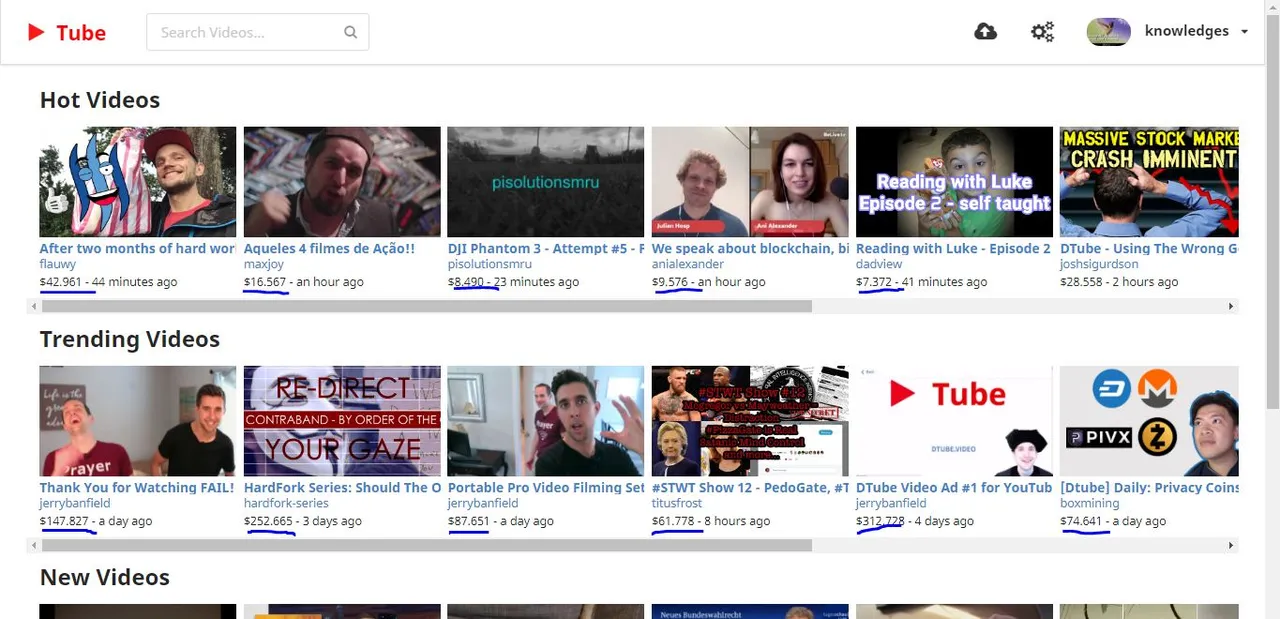This screenshot has height=619, width=1280.
Task: Click Trending Videos scrollbar left arrow
Action: (34, 545)
